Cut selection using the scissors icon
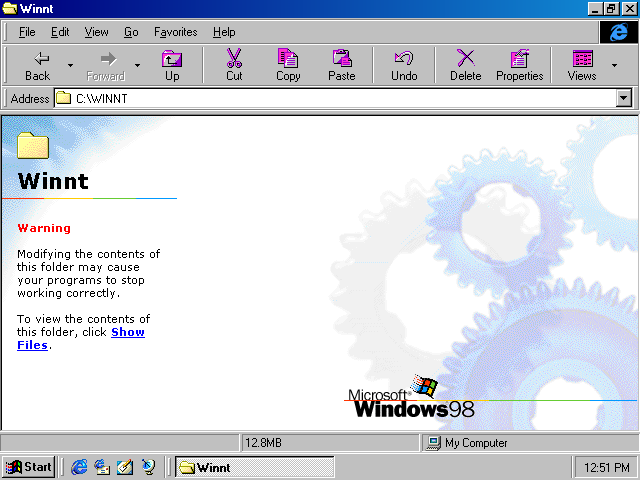 click(234, 65)
